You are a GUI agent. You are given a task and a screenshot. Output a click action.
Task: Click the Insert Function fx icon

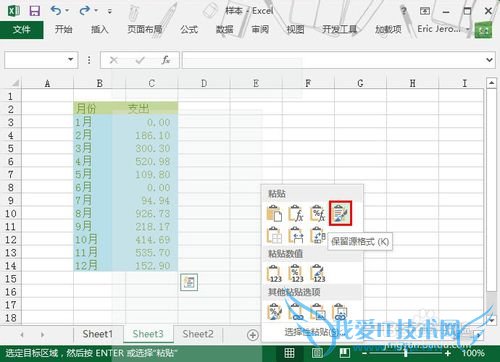166,60
